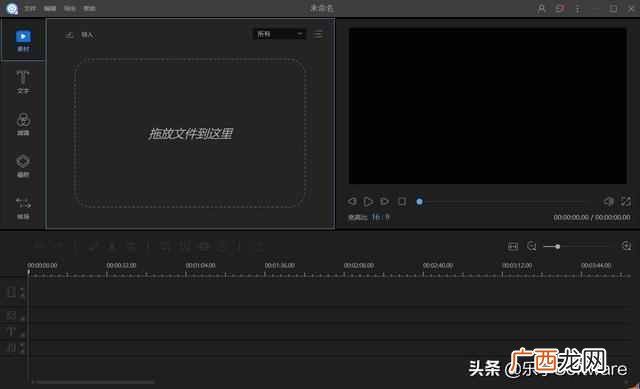The width and height of the screenshot is (640, 389).
Task: Click timeline ruler at 00:01:36.00 mark
Action: tap(280, 265)
